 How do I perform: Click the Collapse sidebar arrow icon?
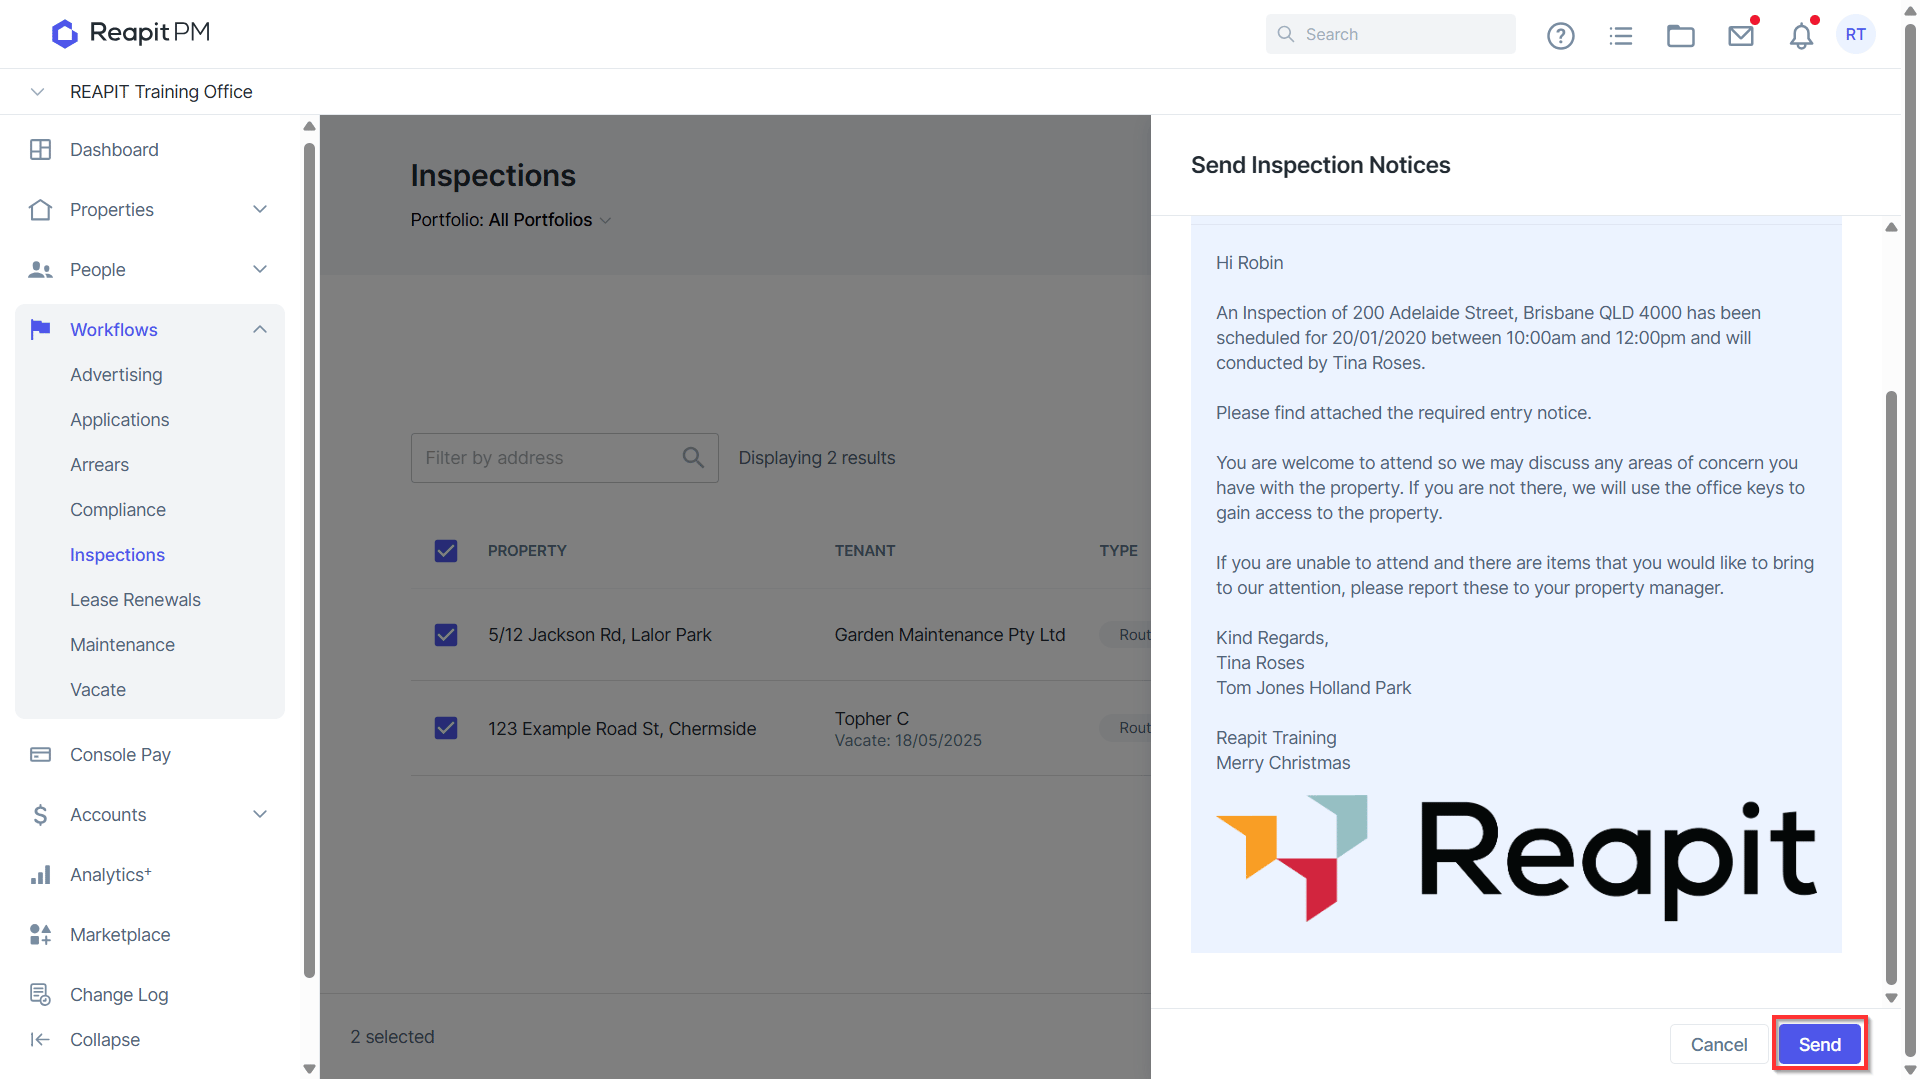coord(40,1040)
